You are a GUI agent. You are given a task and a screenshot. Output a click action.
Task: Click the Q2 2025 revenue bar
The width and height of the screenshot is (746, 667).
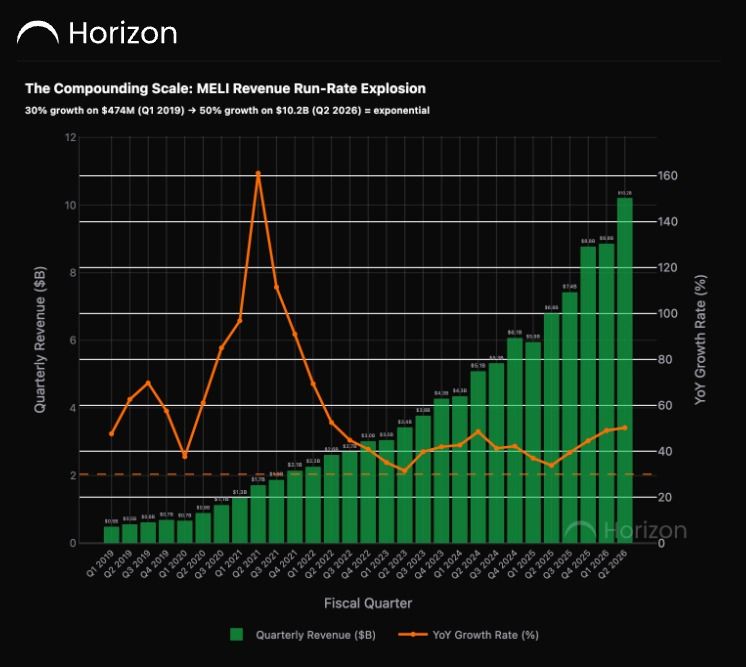pos(551,428)
